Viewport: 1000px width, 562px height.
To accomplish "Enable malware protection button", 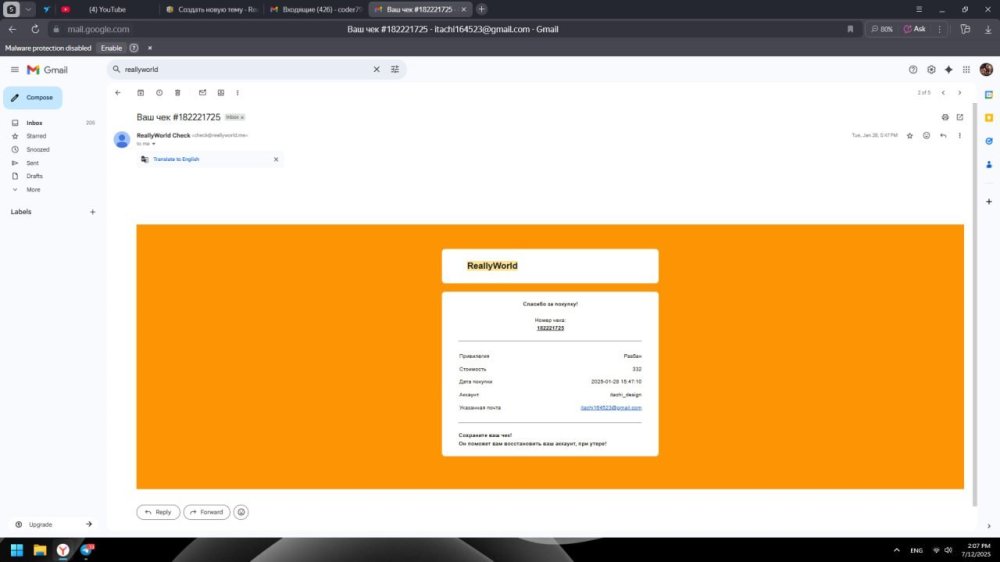I will point(111,48).
